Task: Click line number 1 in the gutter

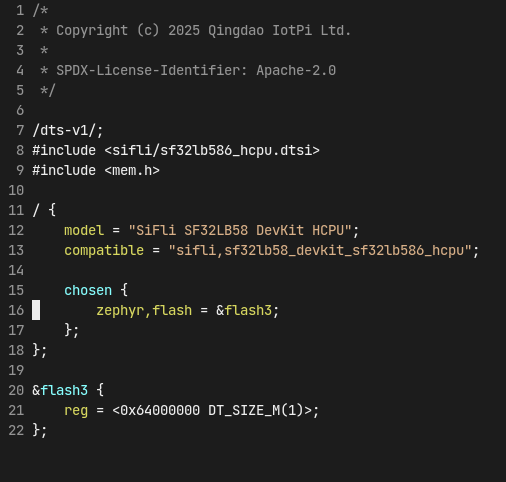Action: tap(20, 10)
